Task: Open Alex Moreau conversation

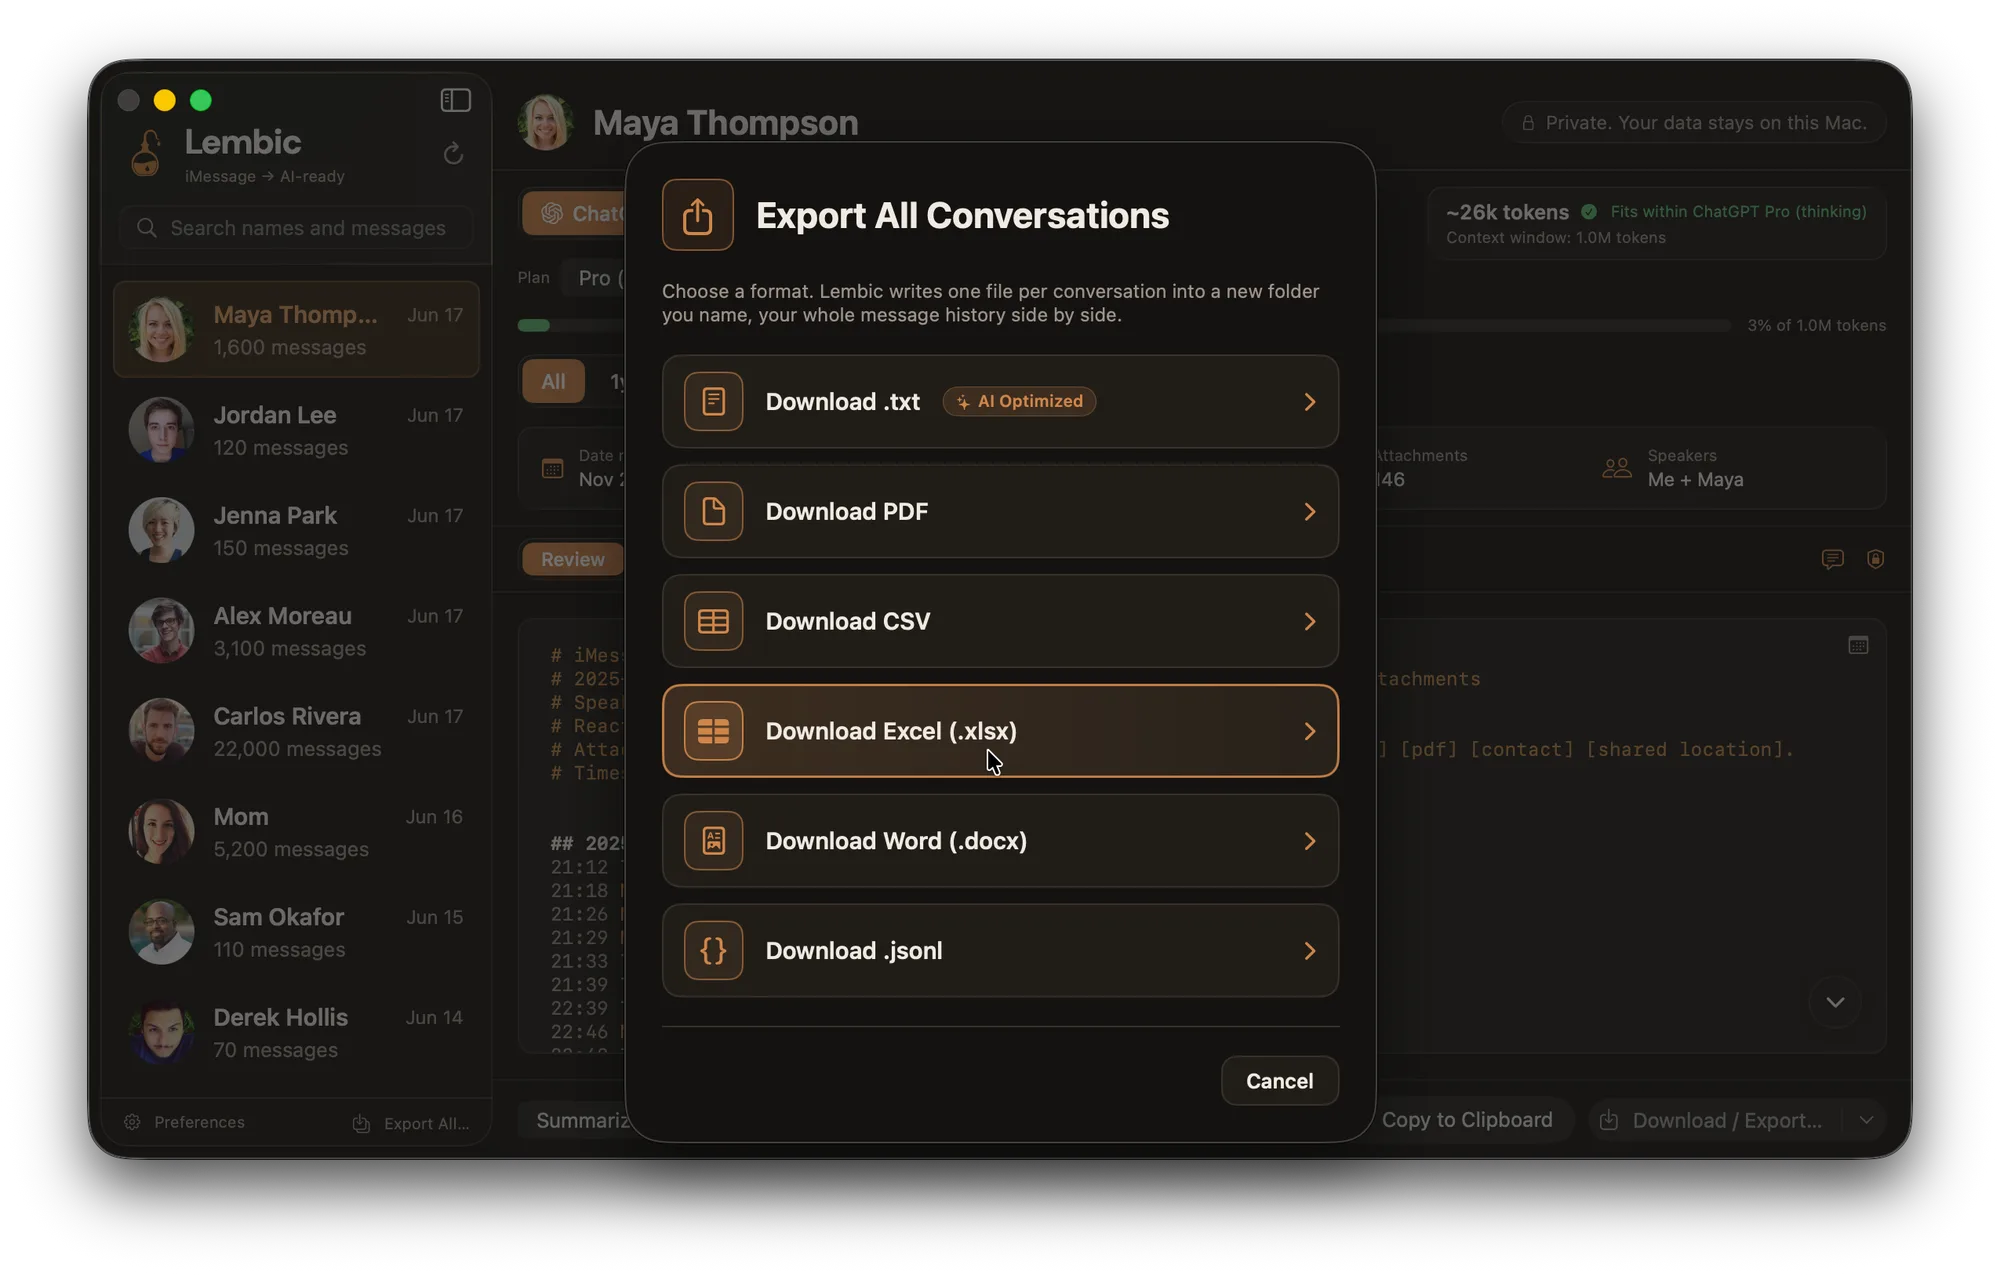Action: pyautogui.click(x=297, y=631)
